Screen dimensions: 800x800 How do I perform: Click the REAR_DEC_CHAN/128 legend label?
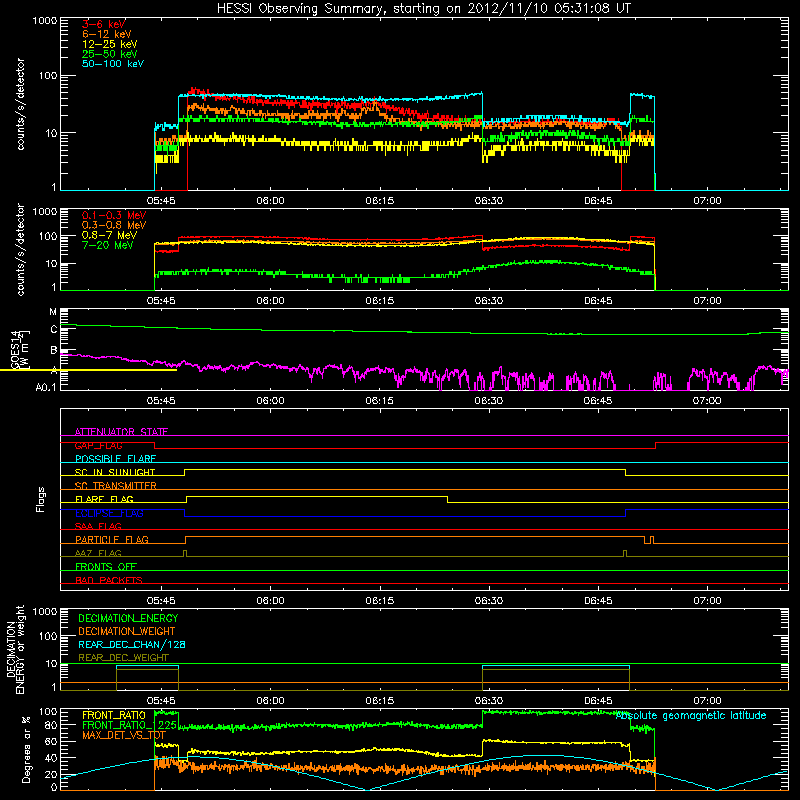pos(132,644)
